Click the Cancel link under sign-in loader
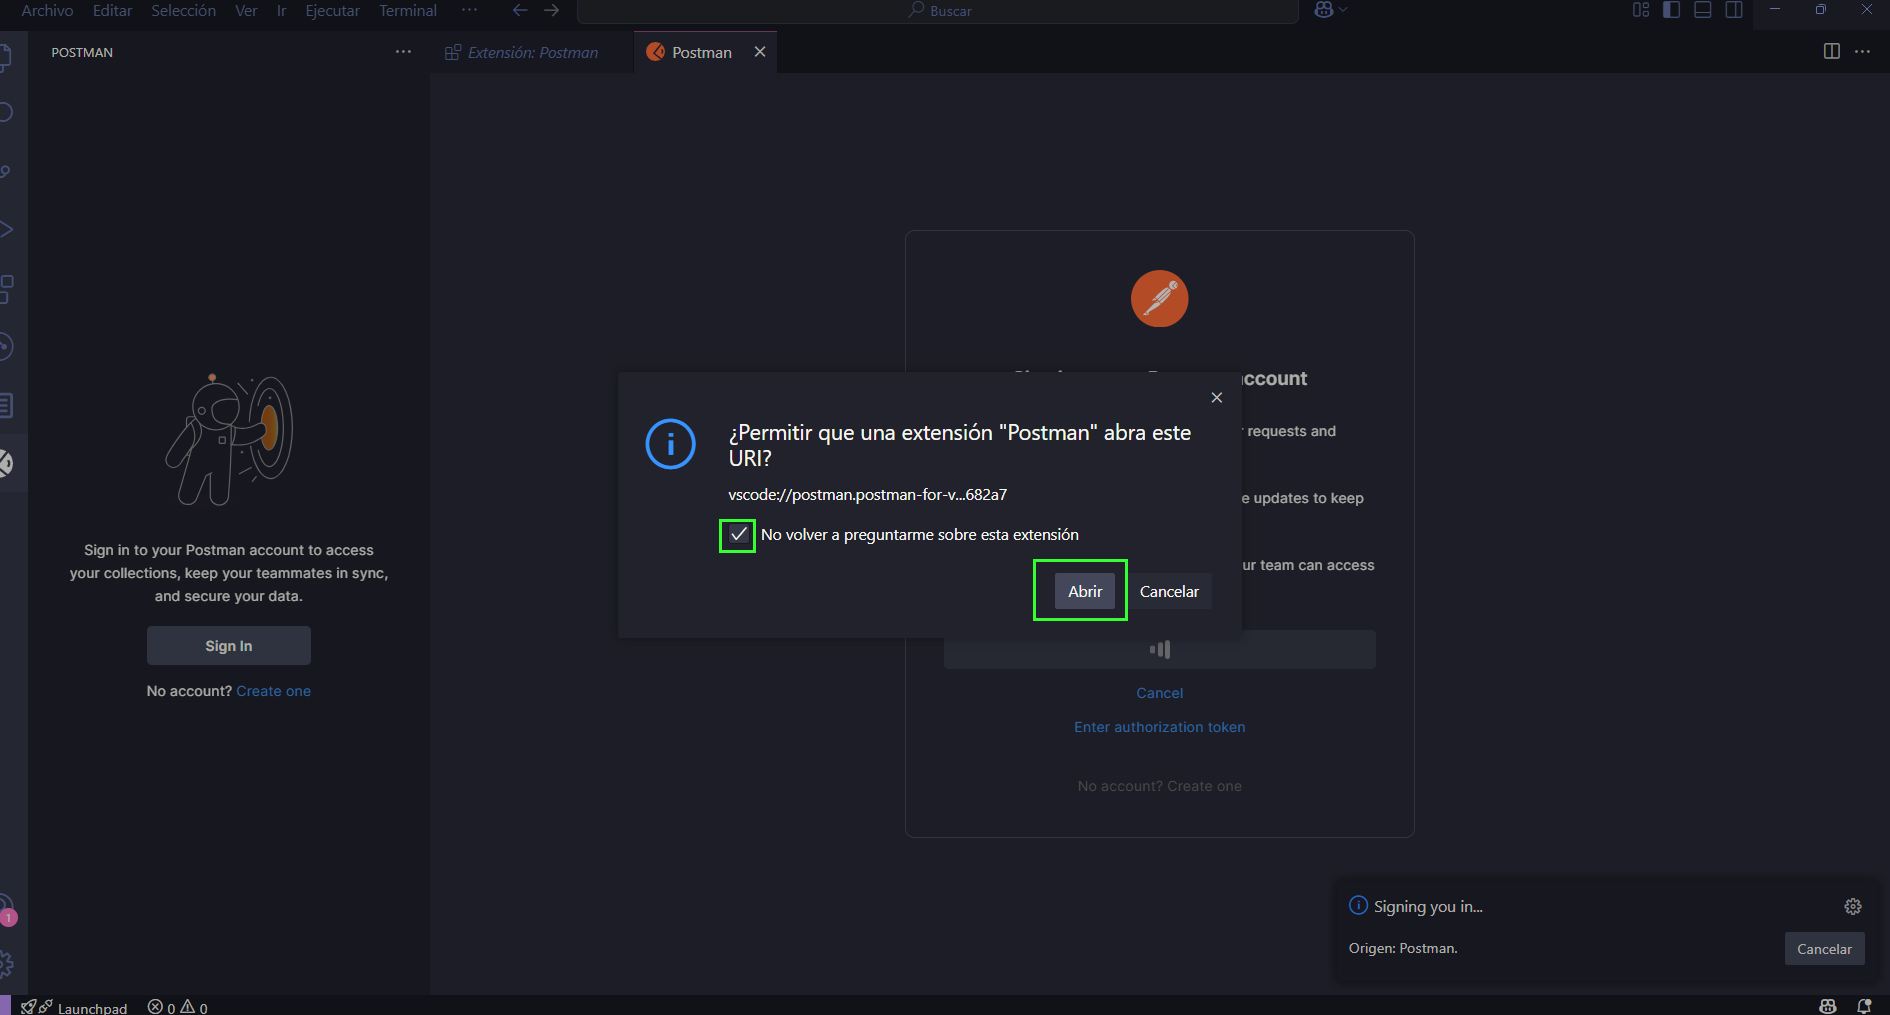The width and height of the screenshot is (1890, 1015). [x=1159, y=693]
